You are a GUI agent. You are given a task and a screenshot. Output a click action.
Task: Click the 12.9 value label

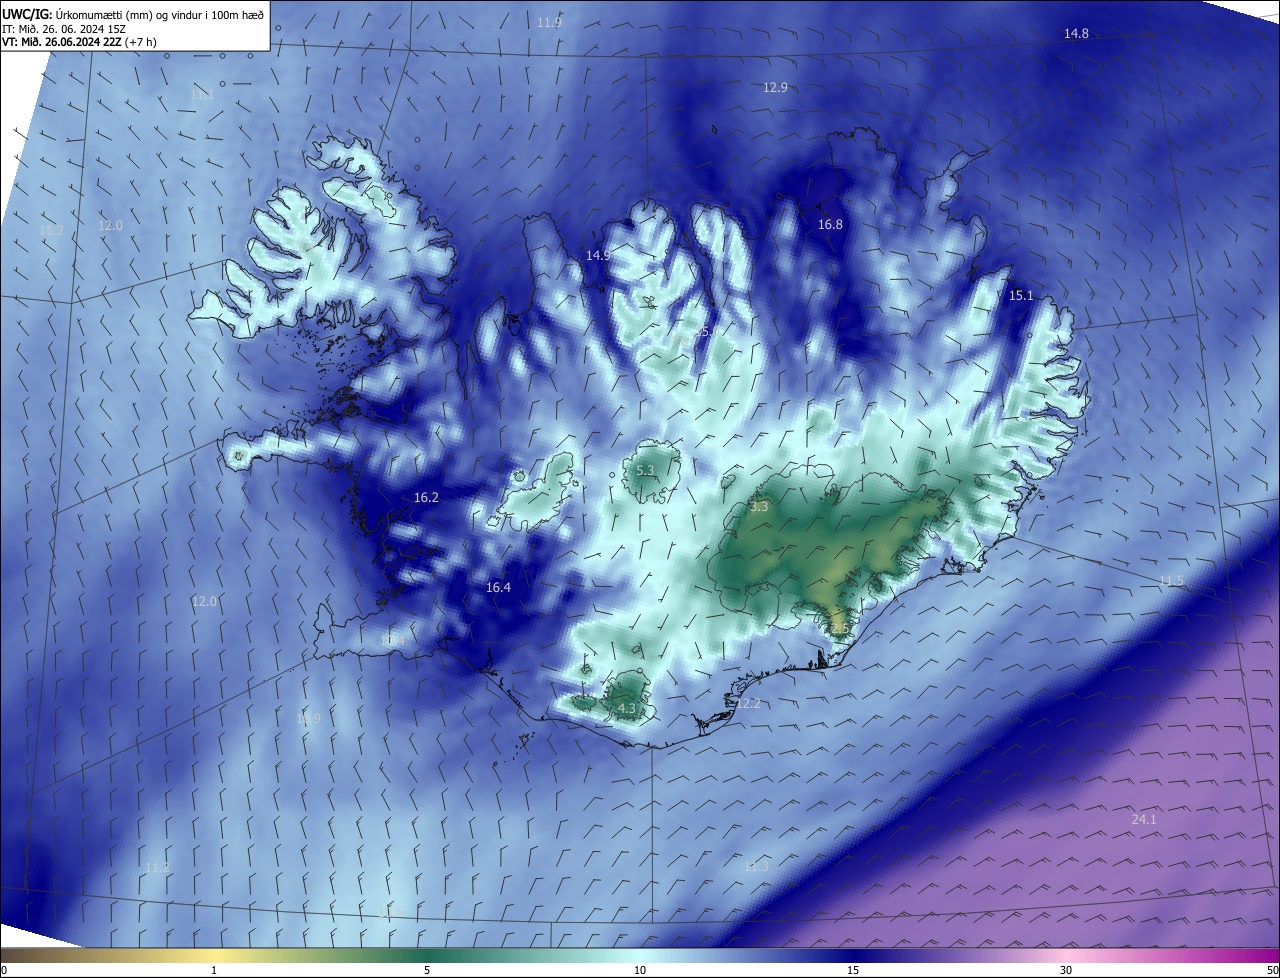pyautogui.click(x=775, y=88)
